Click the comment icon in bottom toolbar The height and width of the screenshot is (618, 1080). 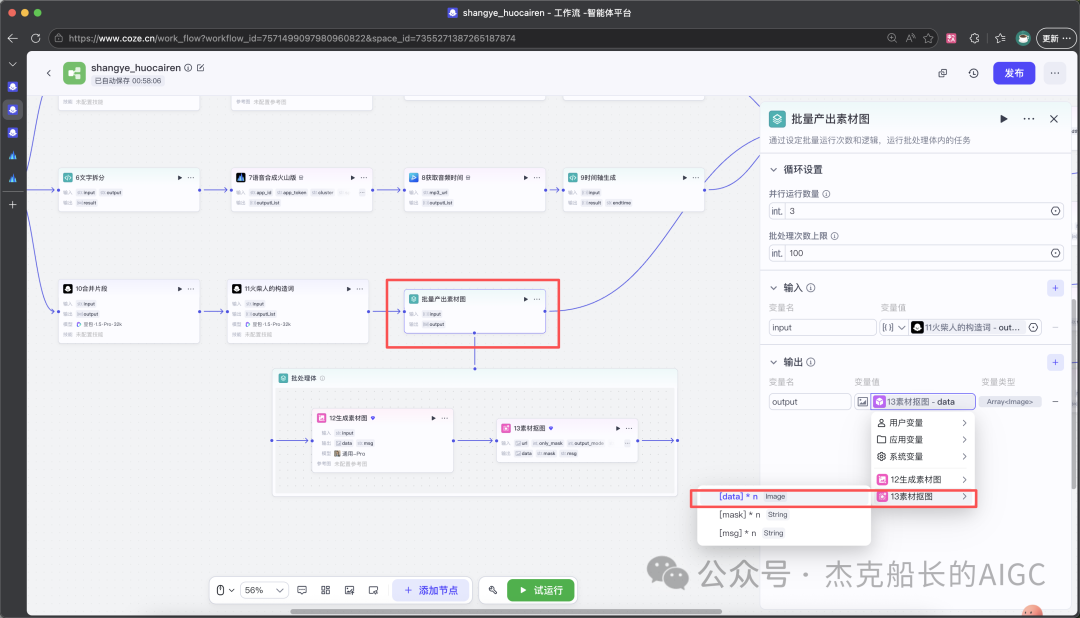click(302, 590)
